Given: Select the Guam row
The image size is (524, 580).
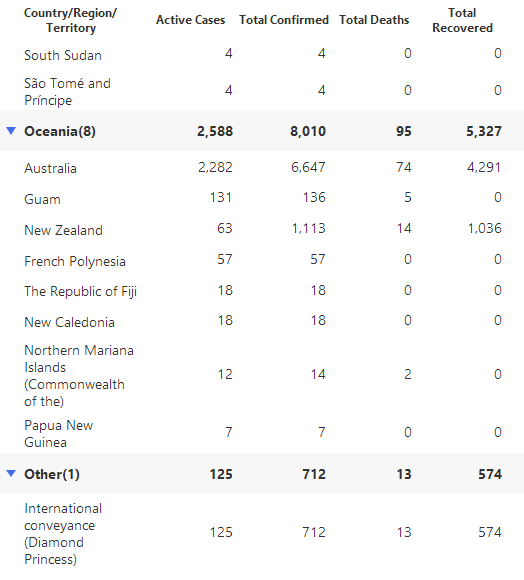Looking at the screenshot, I should click(x=262, y=199).
